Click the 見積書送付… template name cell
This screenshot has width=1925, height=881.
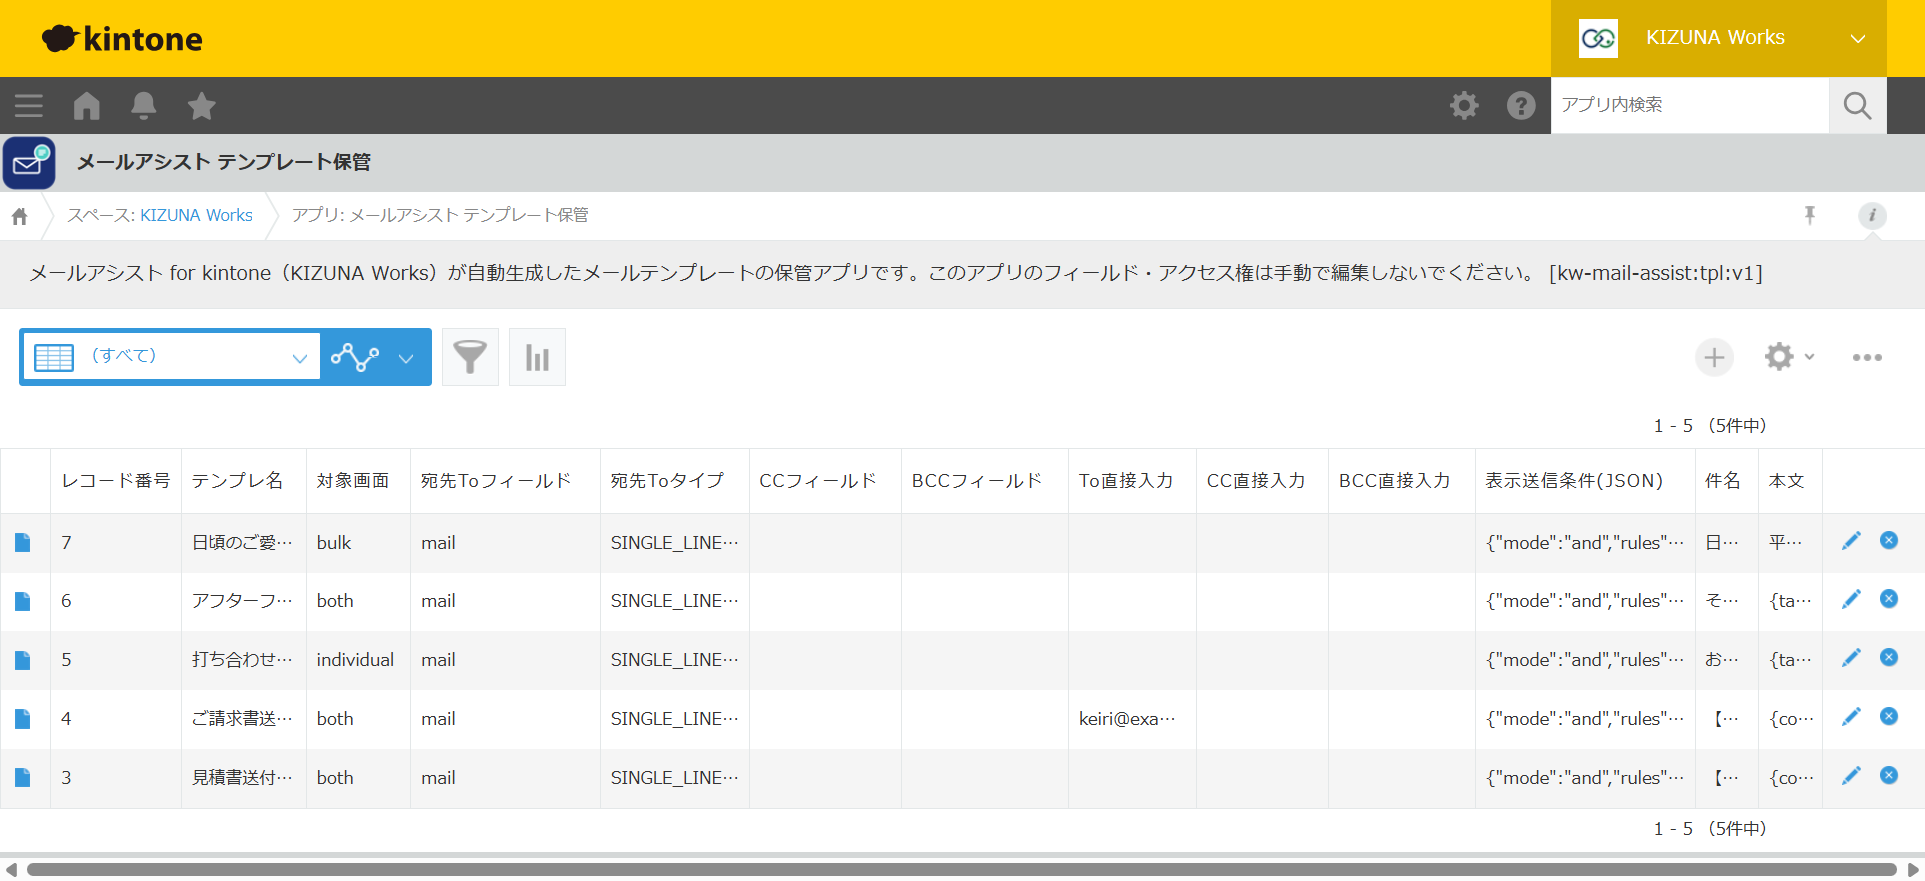(x=243, y=778)
